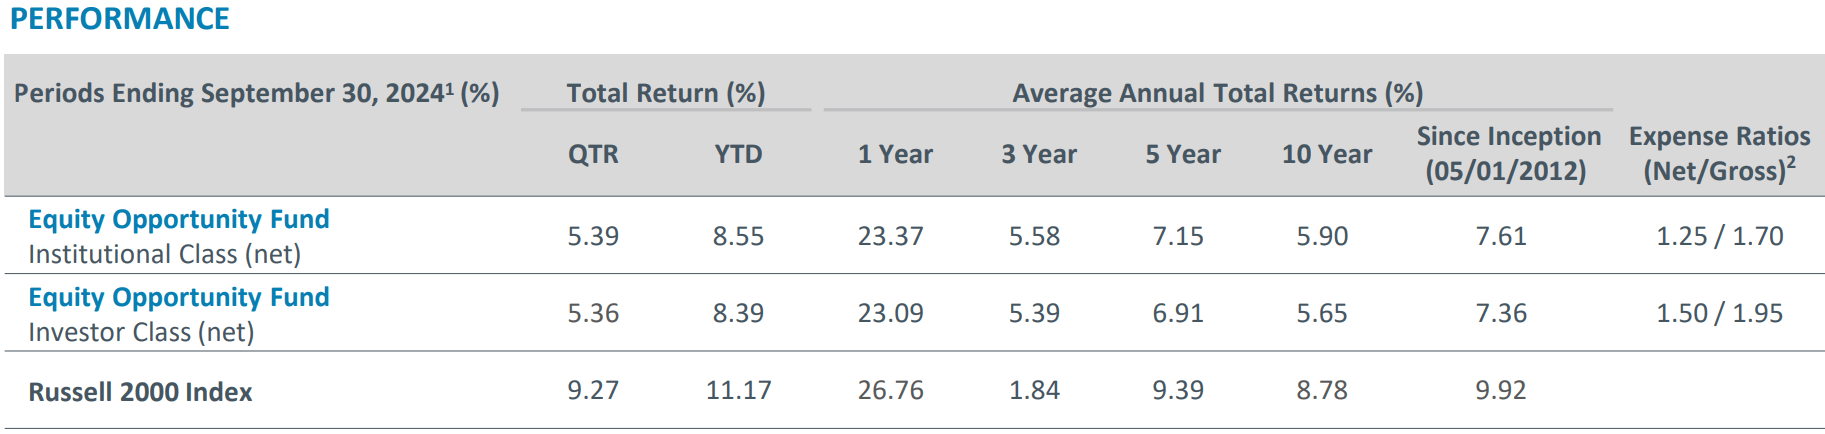The image size is (1825, 434).
Task: Select Institutional Class expense ratio 1.25 / 1.70
Action: tap(1719, 236)
